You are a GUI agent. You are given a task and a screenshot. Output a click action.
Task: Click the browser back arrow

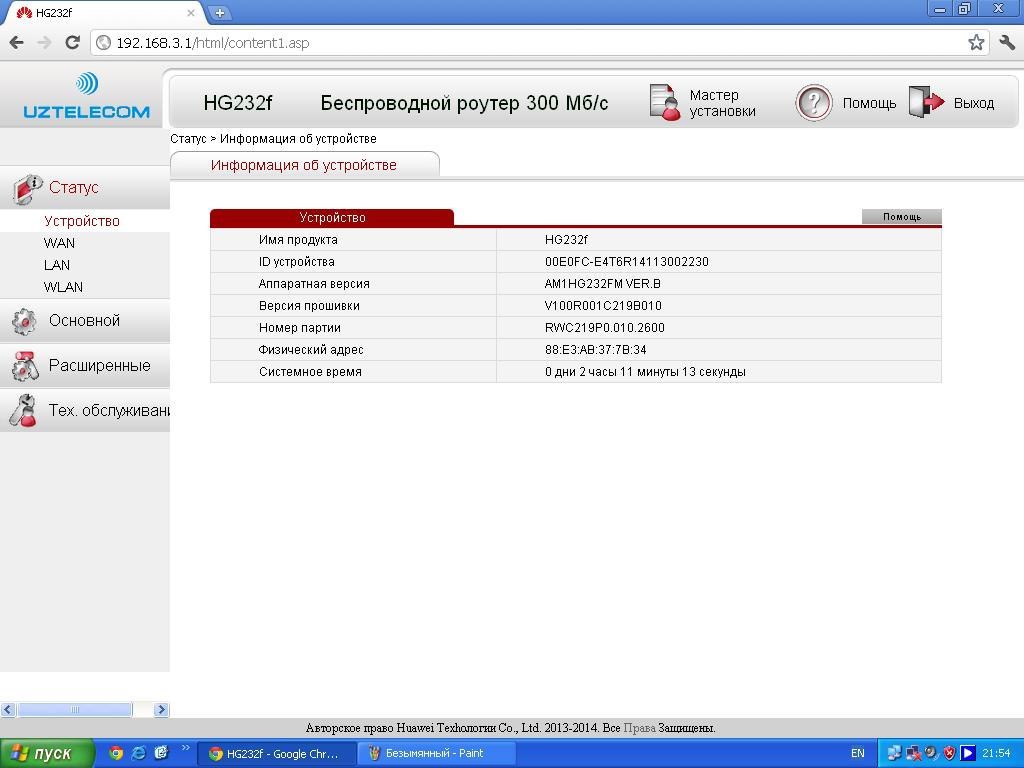[17, 43]
